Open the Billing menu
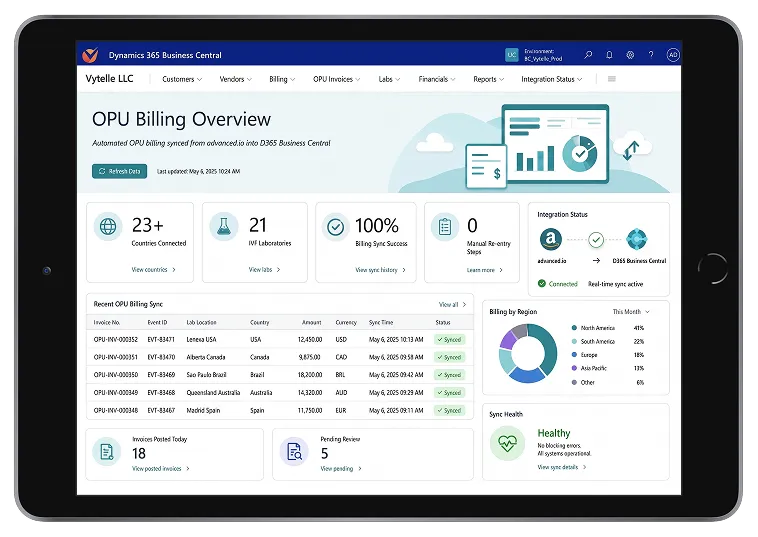Image resolution: width=758 pixels, height=537 pixels. click(282, 79)
